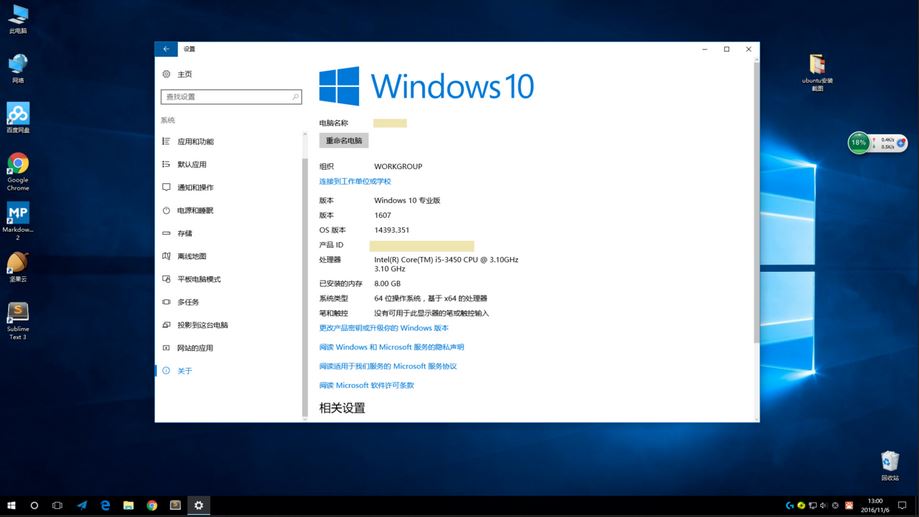The height and width of the screenshot is (517, 919).
Task: Open the clock showing 13:00
Action: click(874, 505)
